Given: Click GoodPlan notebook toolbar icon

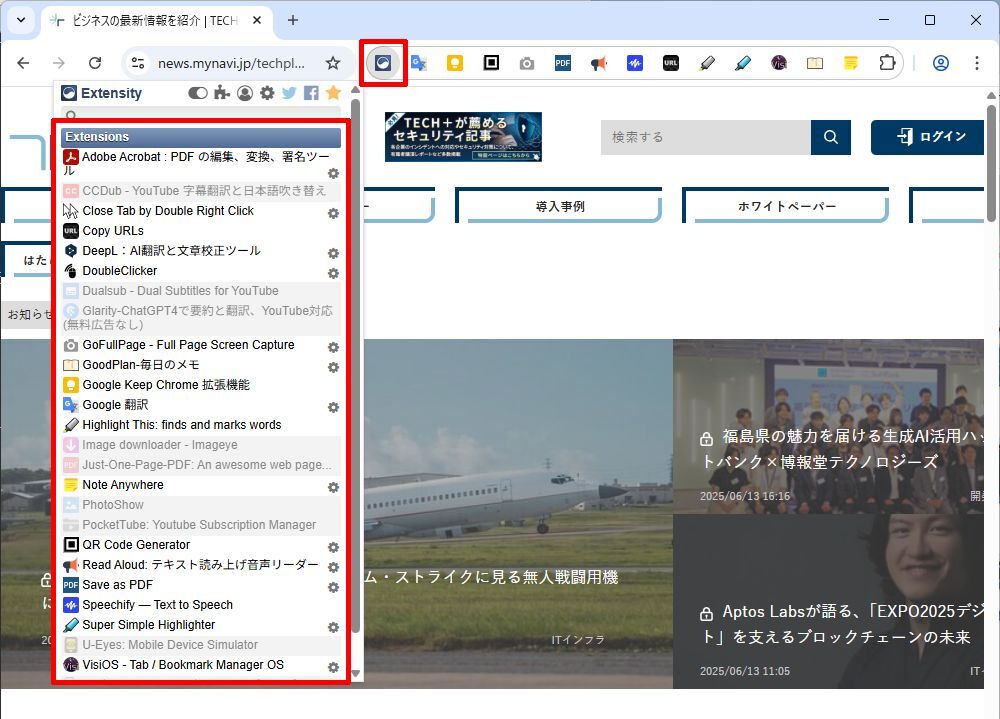Looking at the screenshot, I should 814,63.
